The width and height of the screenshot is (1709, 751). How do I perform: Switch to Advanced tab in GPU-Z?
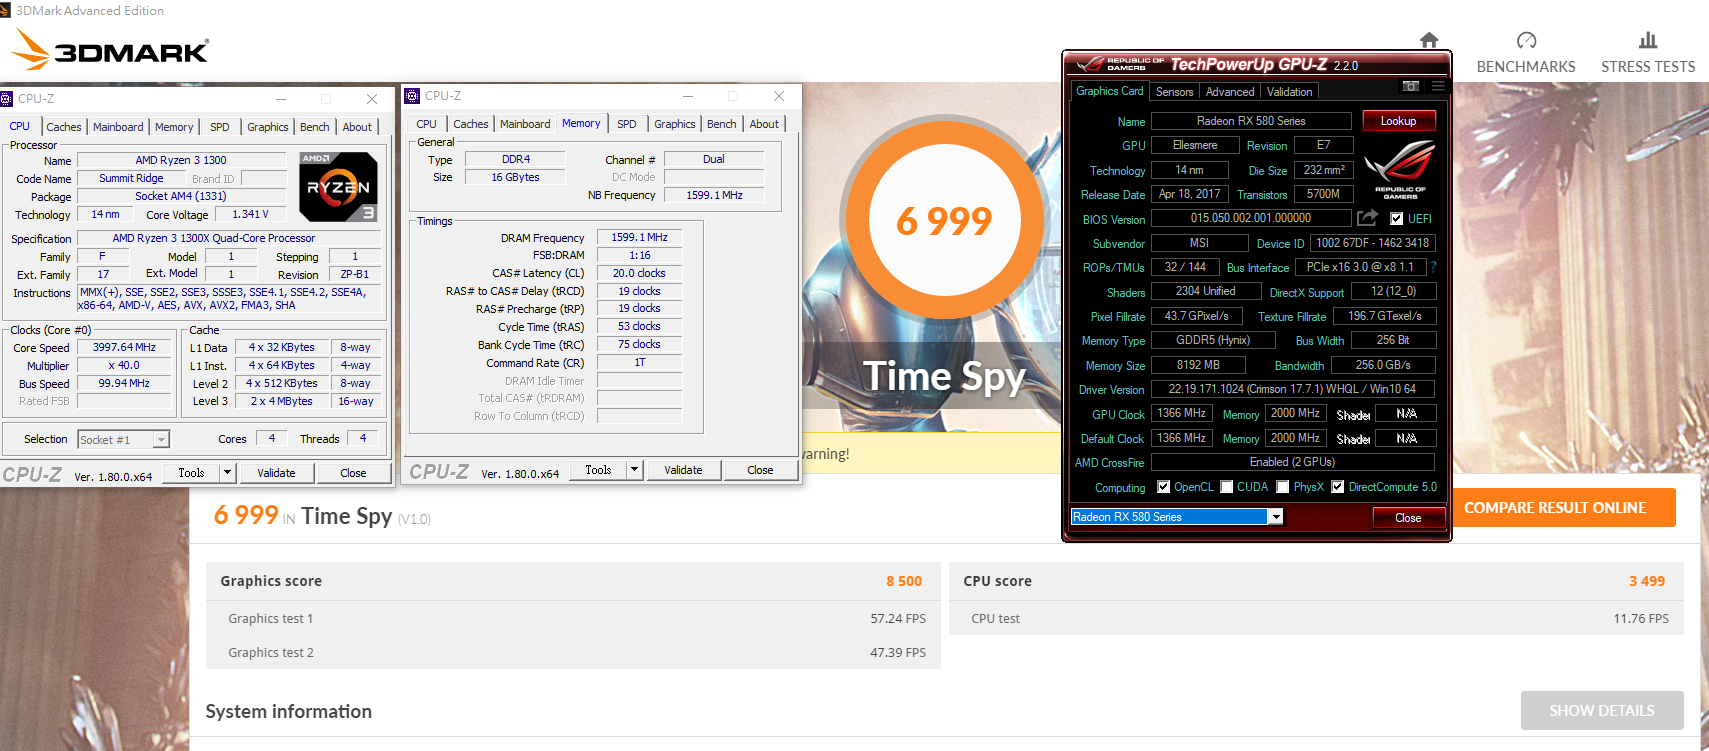1230,92
